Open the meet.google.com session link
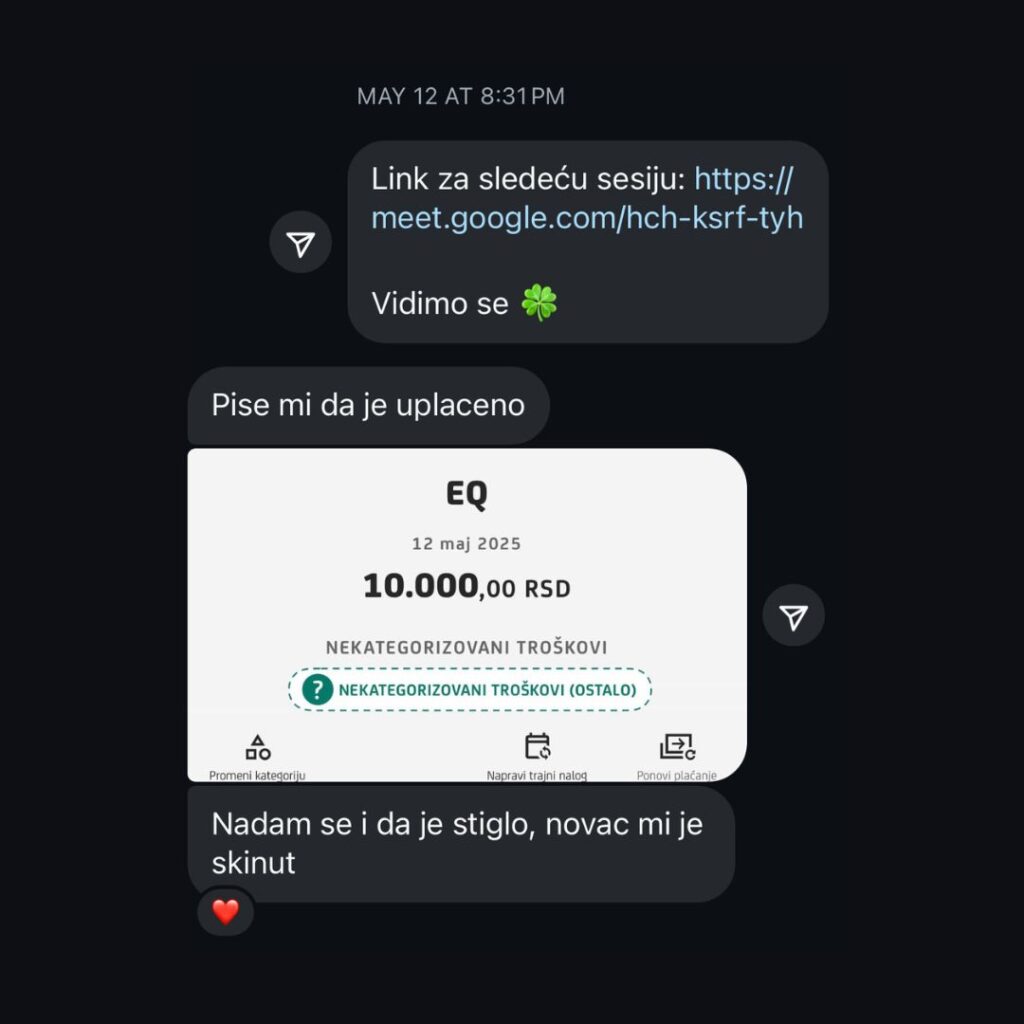The image size is (1024, 1024). pyautogui.click(x=587, y=218)
